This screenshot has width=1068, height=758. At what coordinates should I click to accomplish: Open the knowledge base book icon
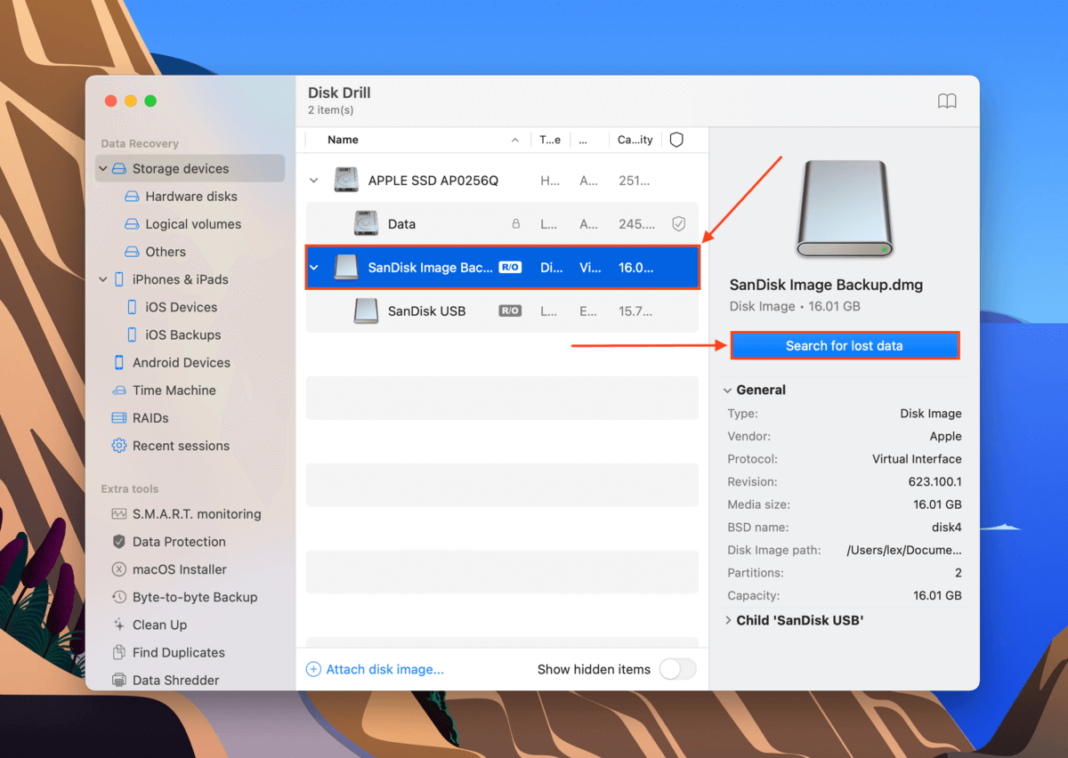(946, 100)
